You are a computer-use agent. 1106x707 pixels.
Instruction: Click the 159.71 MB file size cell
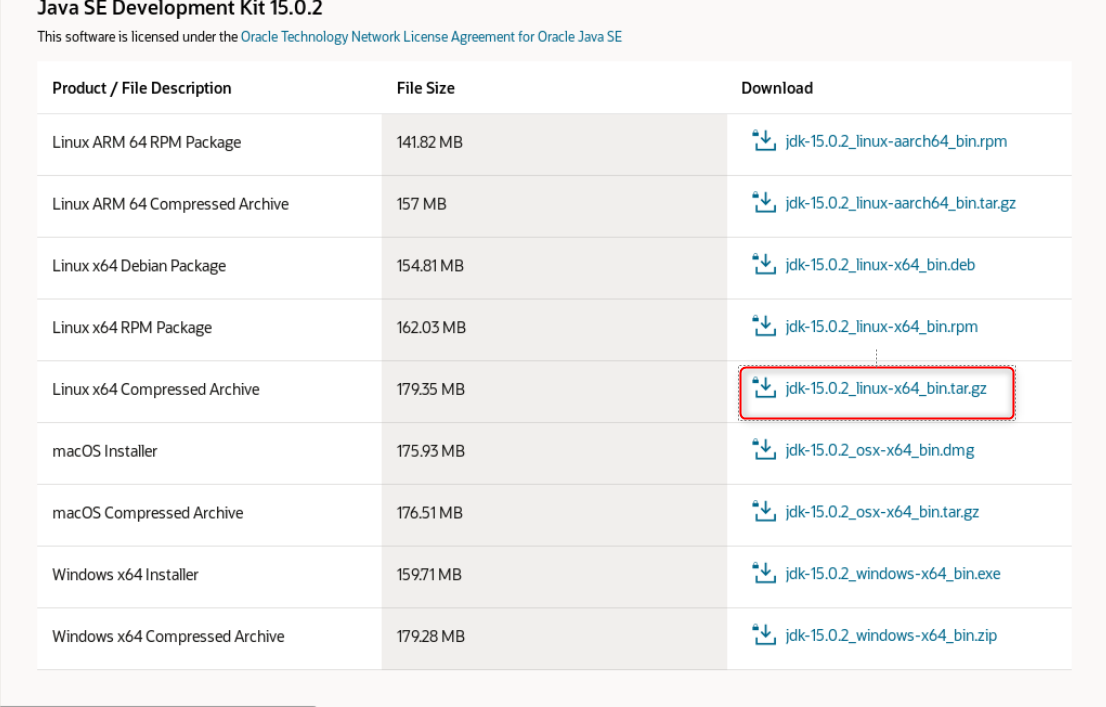(554, 576)
